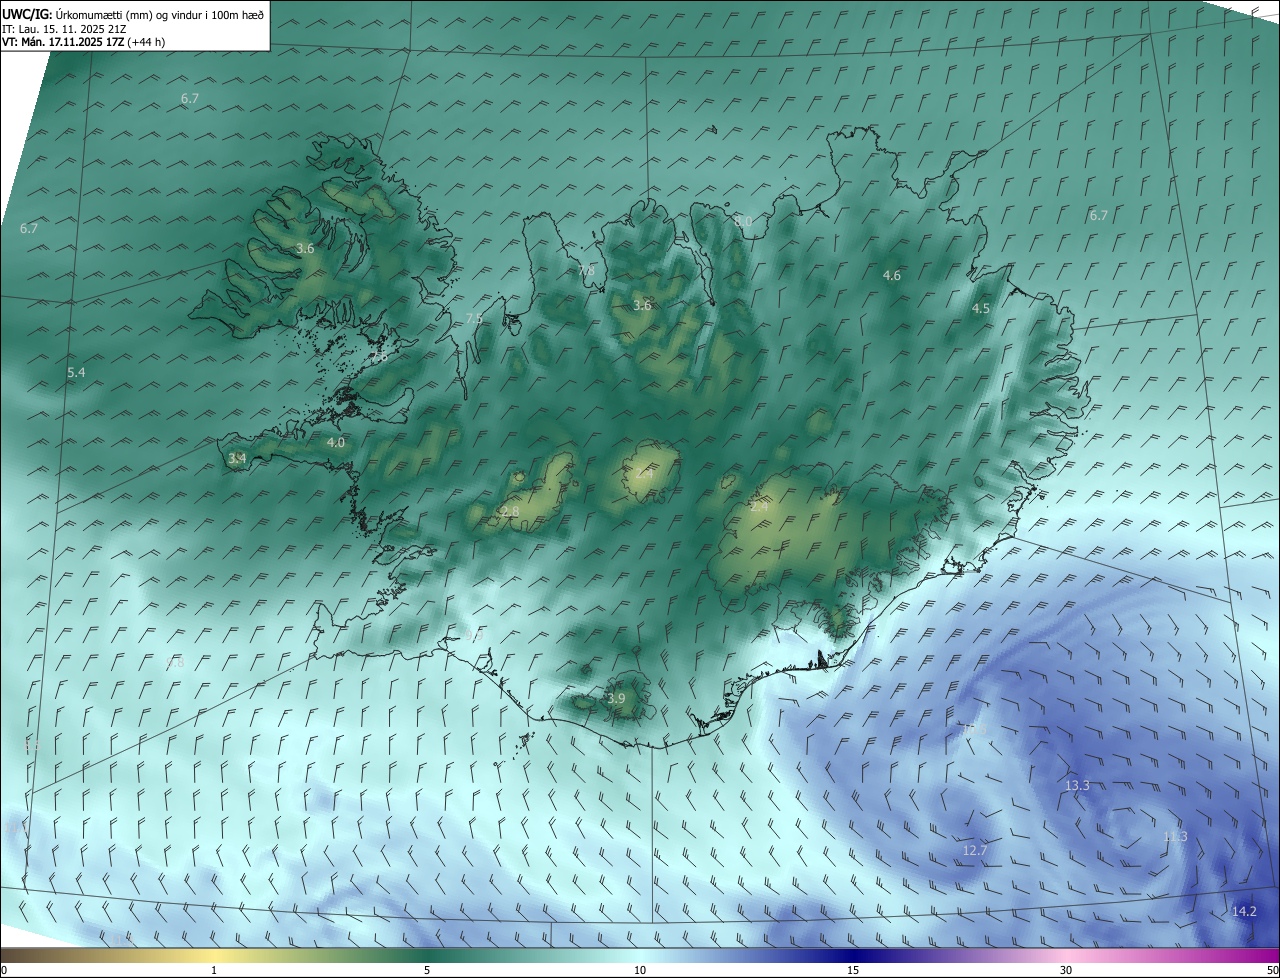Screen dimensions: 1280x978
Task: Click the faint 9.9 value label near Reykjanes
Action: tap(474, 635)
